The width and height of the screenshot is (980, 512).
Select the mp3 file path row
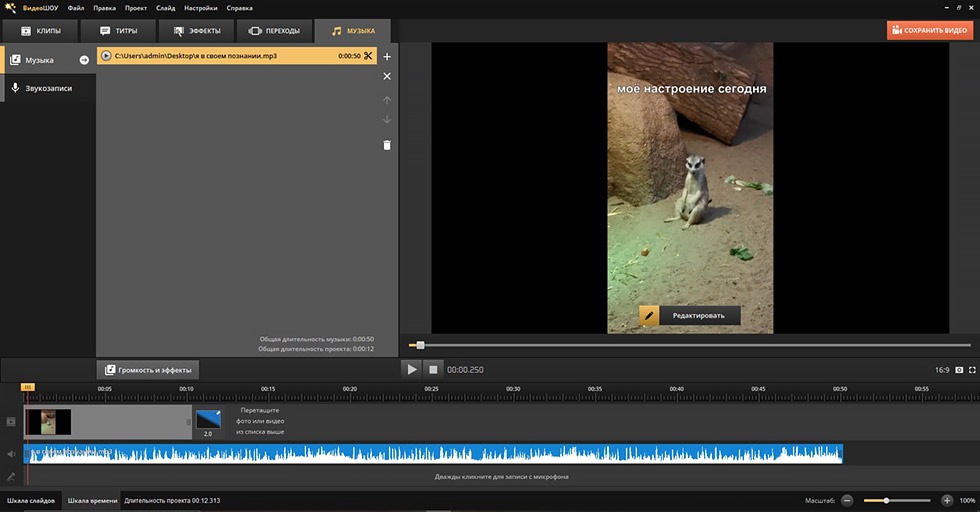click(x=237, y=56)
